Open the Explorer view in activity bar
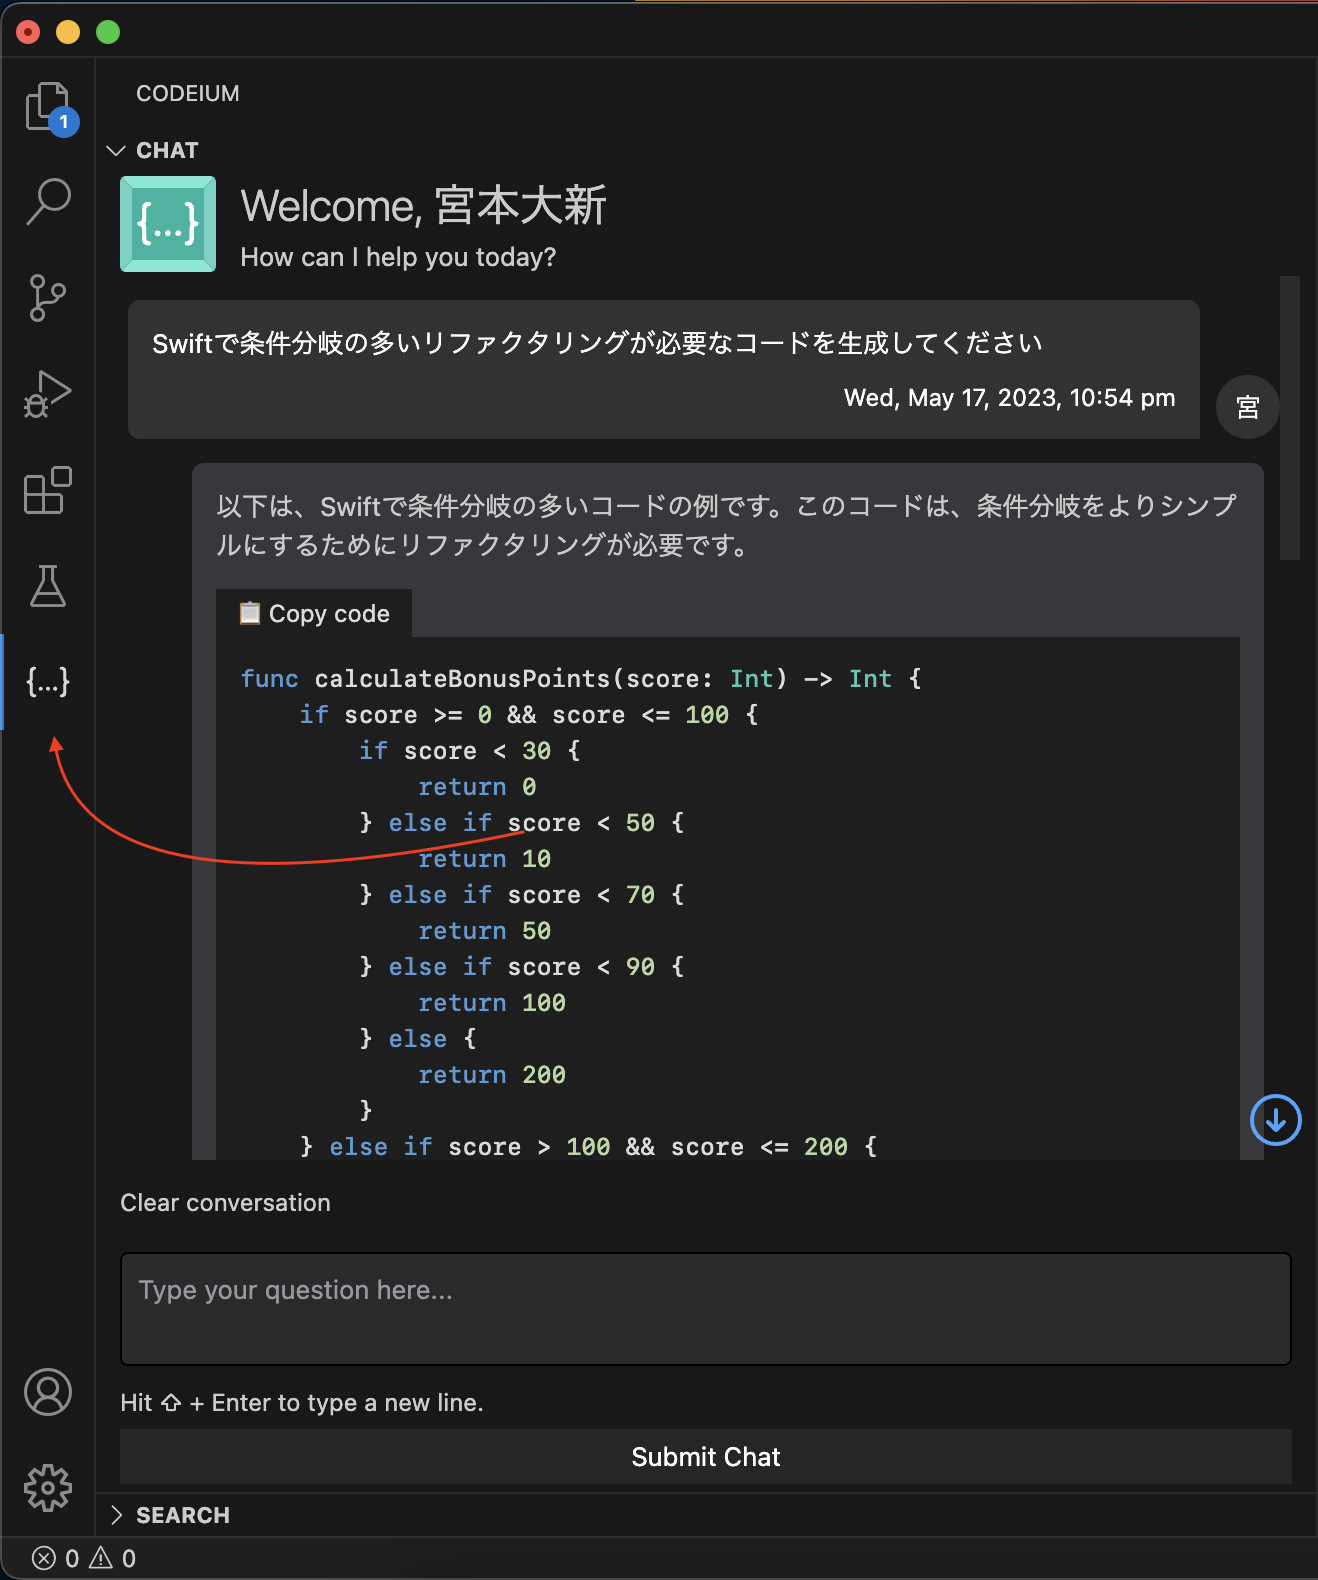1318x1580 pixels. pos(48,106)
